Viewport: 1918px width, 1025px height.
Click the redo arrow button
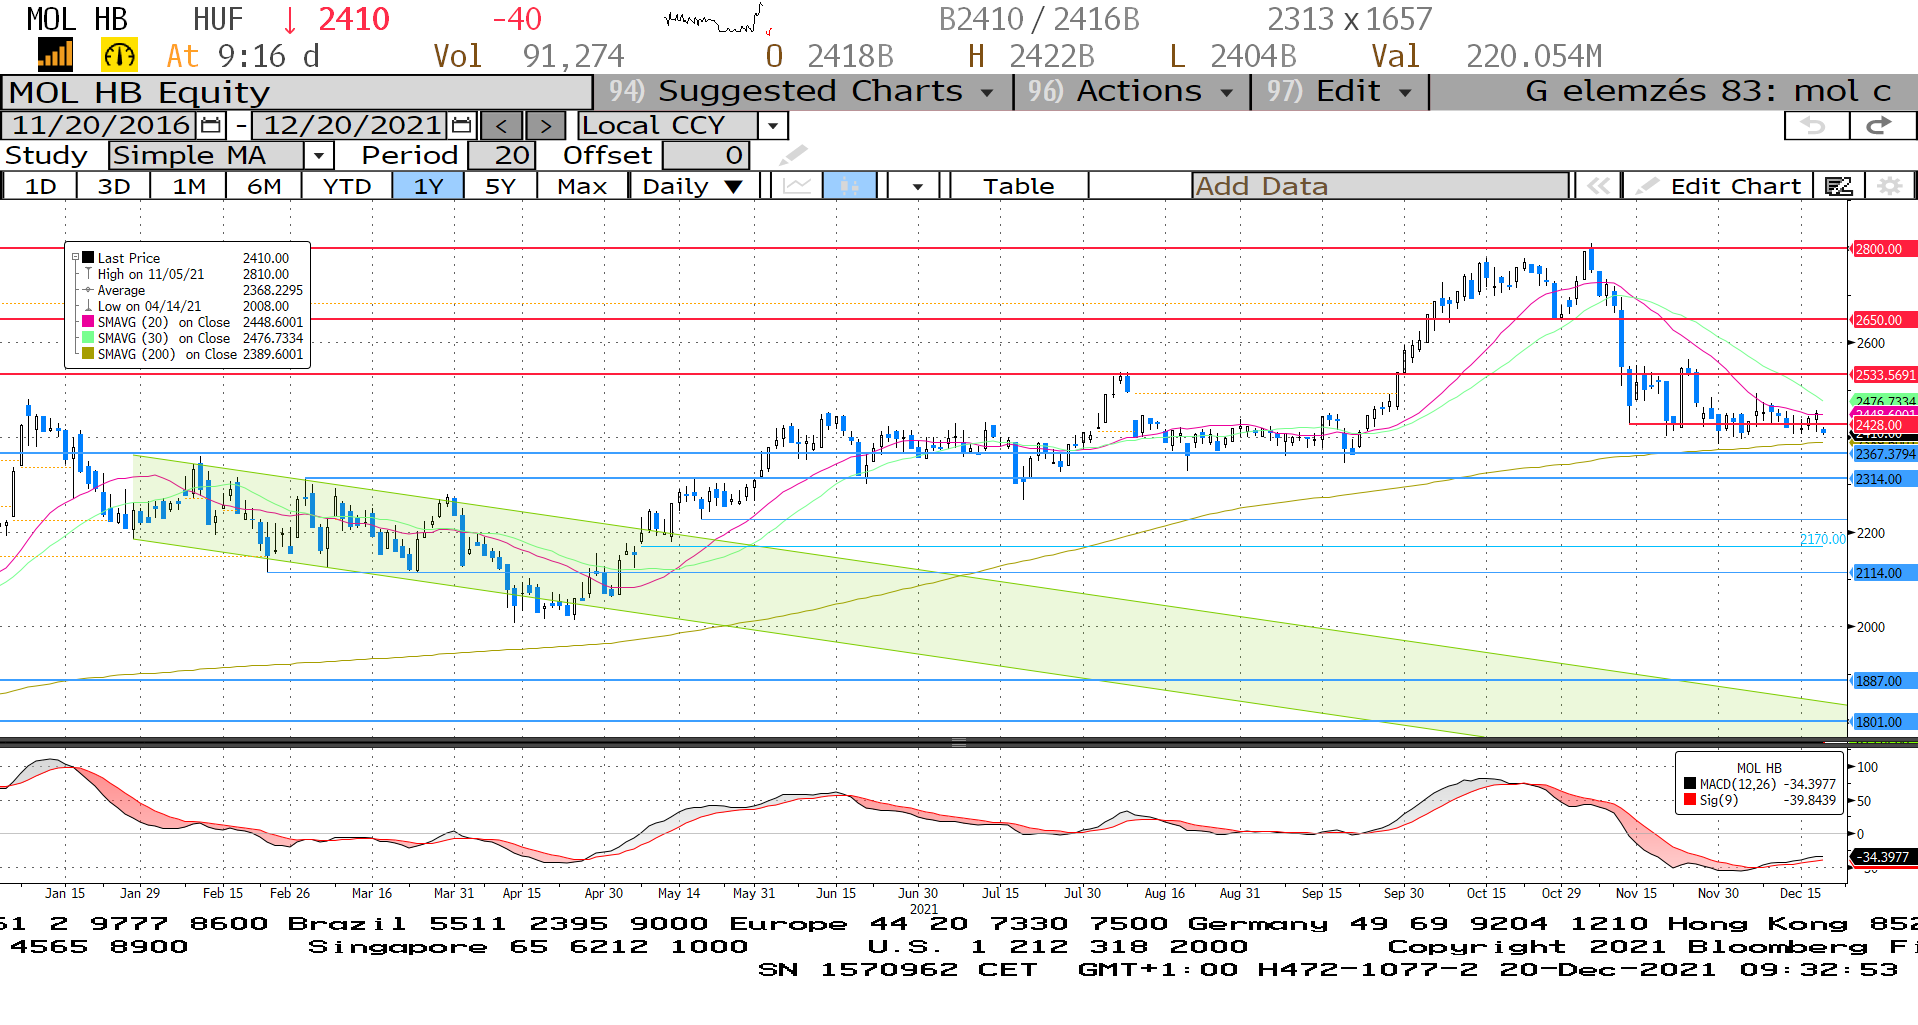point(1881,125)
